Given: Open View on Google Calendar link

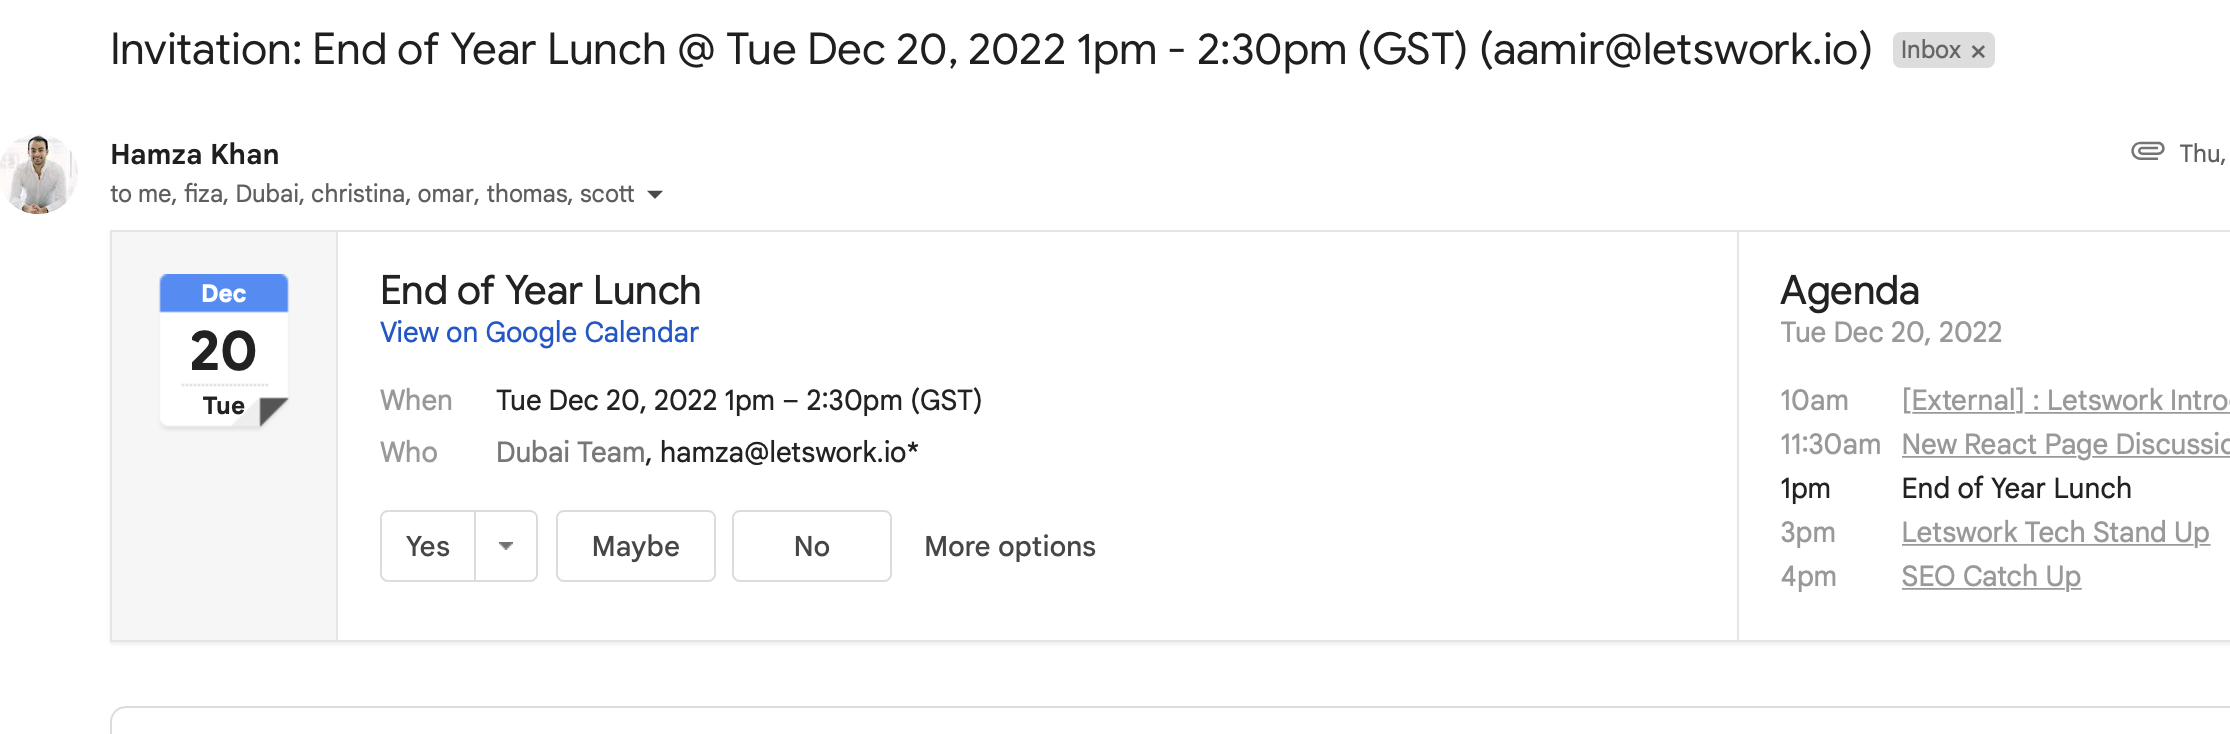Looking at the screenshot, I should [539, 332].
